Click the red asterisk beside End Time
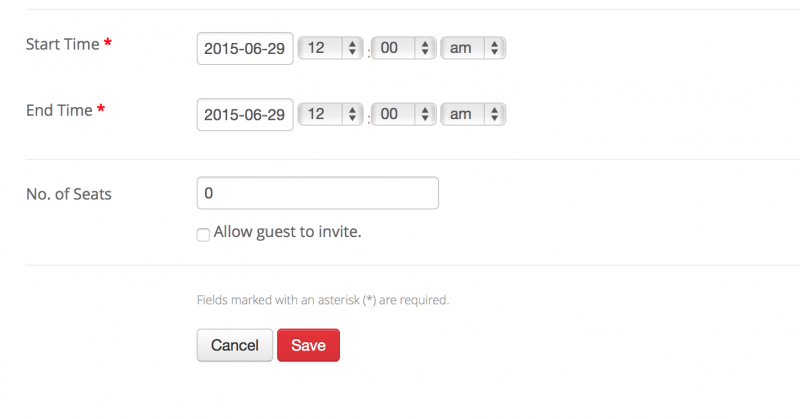Image resolution: width=800 pixels, height=419 pixels. point(101,111)
